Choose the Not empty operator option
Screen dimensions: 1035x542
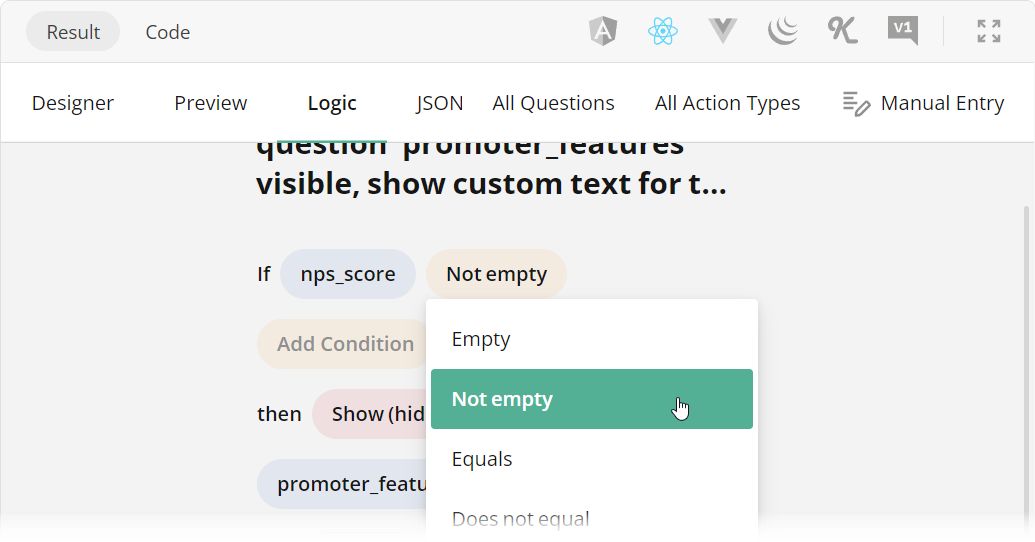(591, 399)
